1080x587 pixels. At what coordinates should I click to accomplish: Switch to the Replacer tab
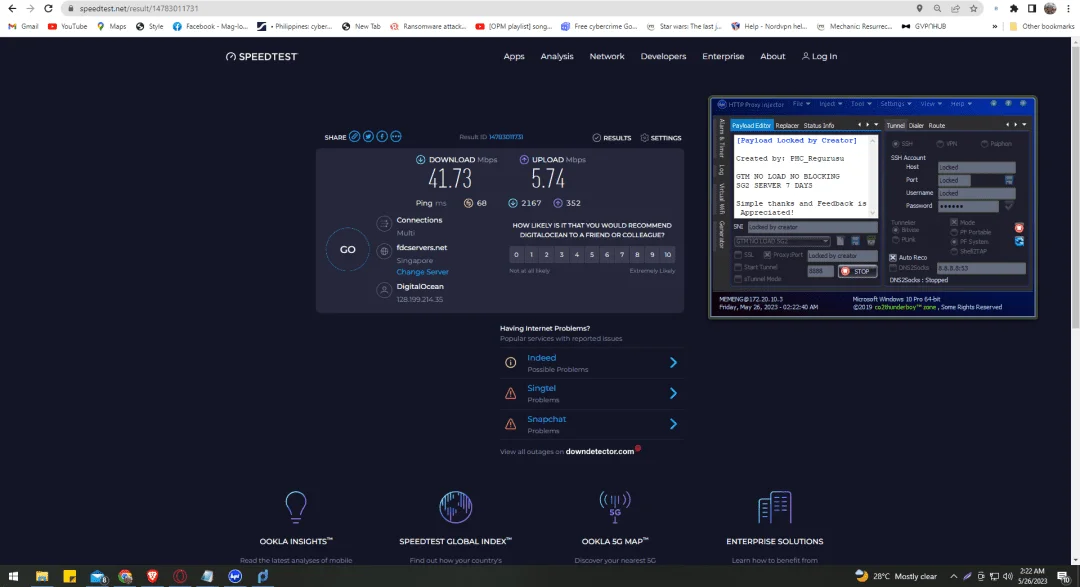[x=787, y=125]
